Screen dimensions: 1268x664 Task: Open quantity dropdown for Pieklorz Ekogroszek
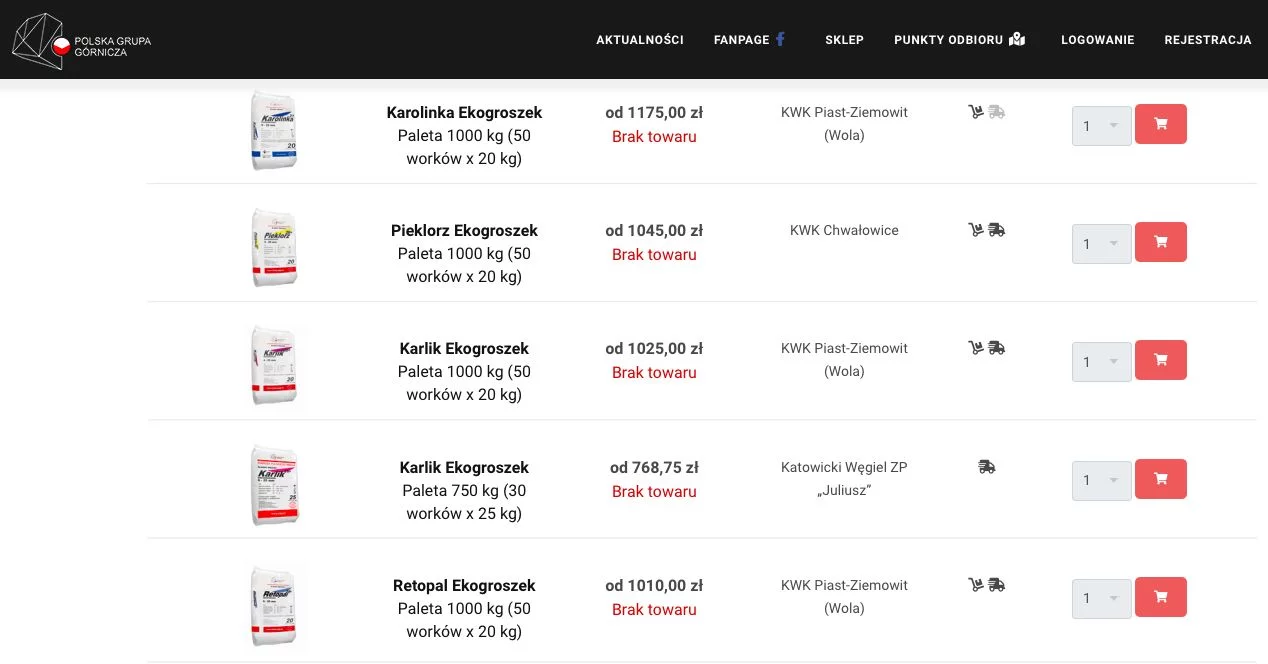click(x=1102, y=244)
